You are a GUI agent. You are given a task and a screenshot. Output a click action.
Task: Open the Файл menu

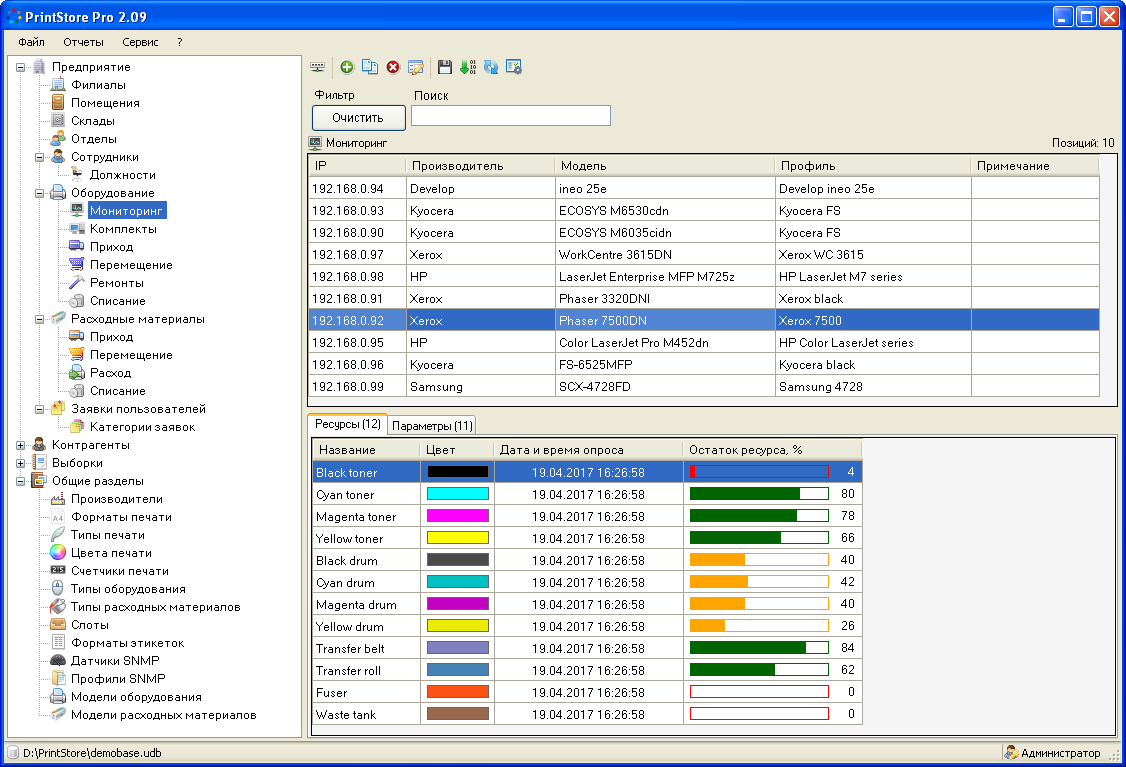click(x=32, y=42)
